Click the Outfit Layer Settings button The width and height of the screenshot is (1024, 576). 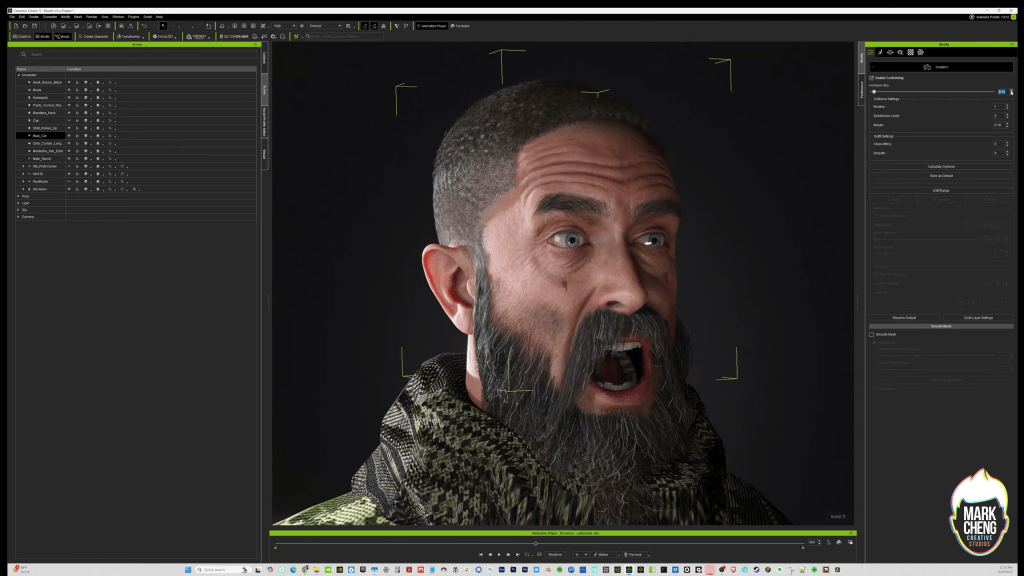[x=978, y=318]
